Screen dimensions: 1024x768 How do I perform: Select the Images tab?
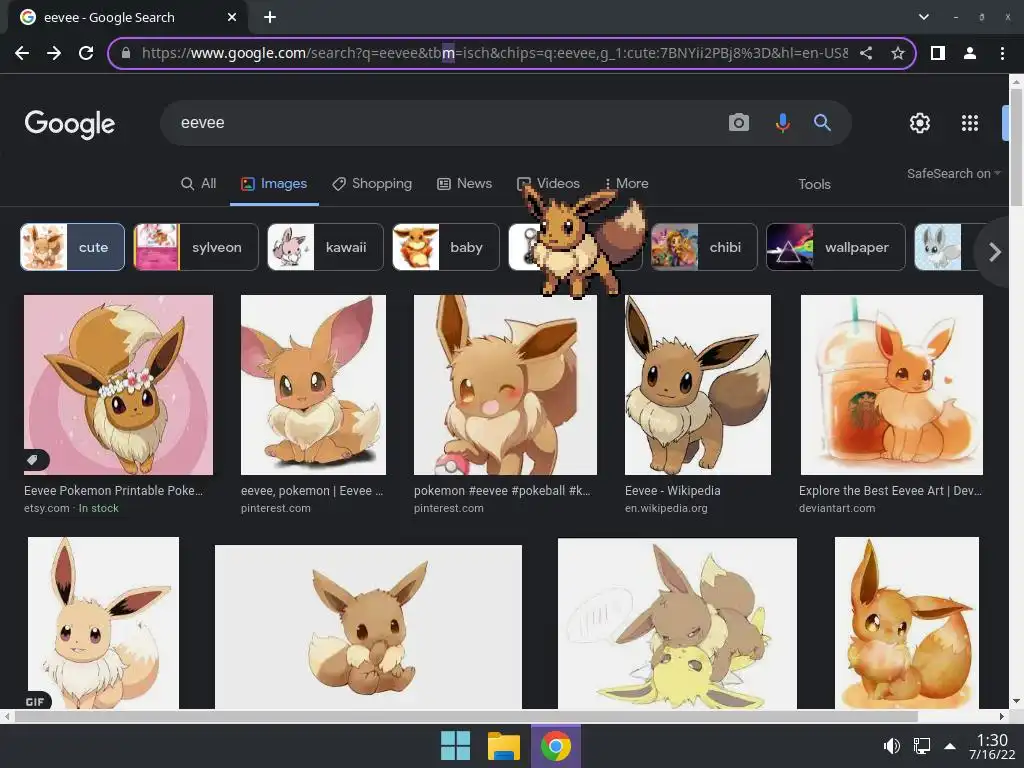tap(274, 184)
